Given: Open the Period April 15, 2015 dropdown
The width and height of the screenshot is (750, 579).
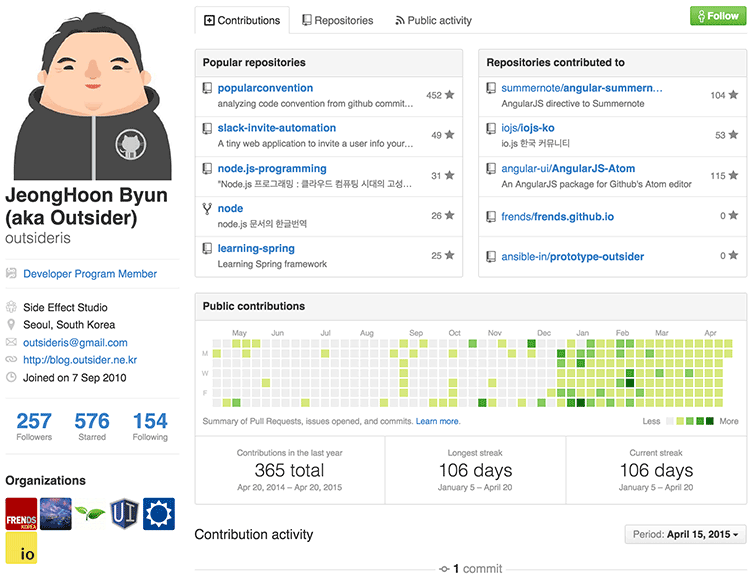Looking at the screenshot, I should pyautogui.click(x=685, y=534).
